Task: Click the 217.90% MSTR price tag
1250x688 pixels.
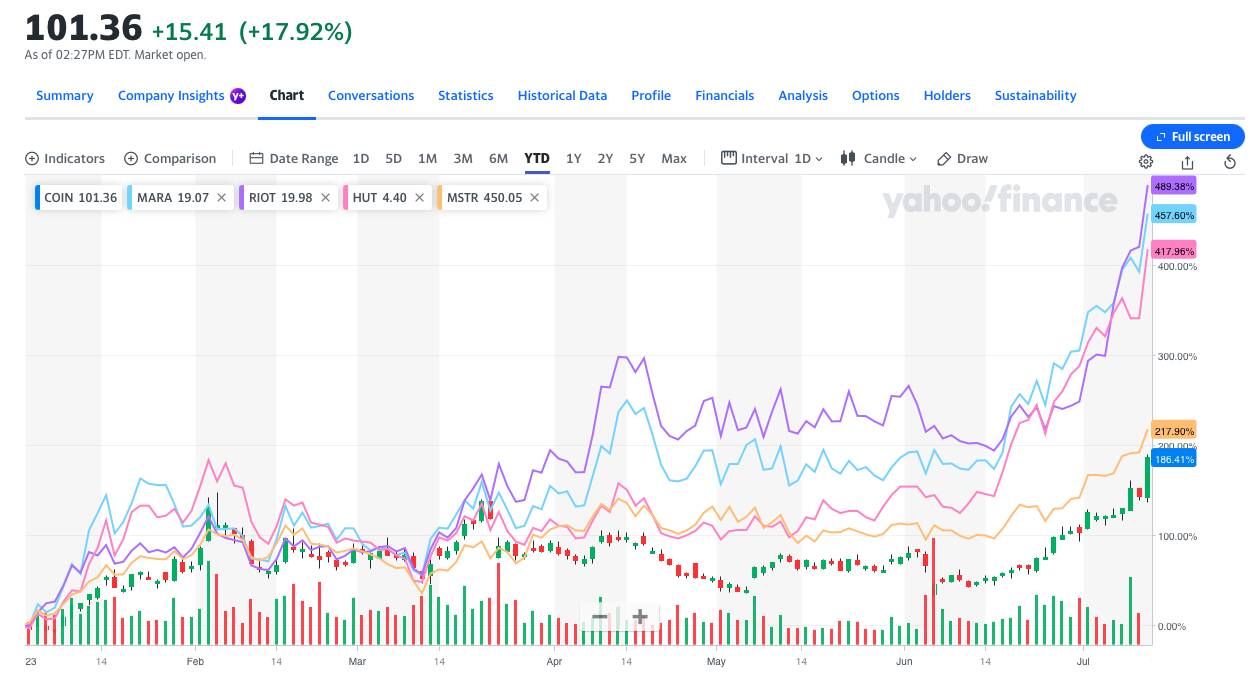Action: click(1174, 431)
